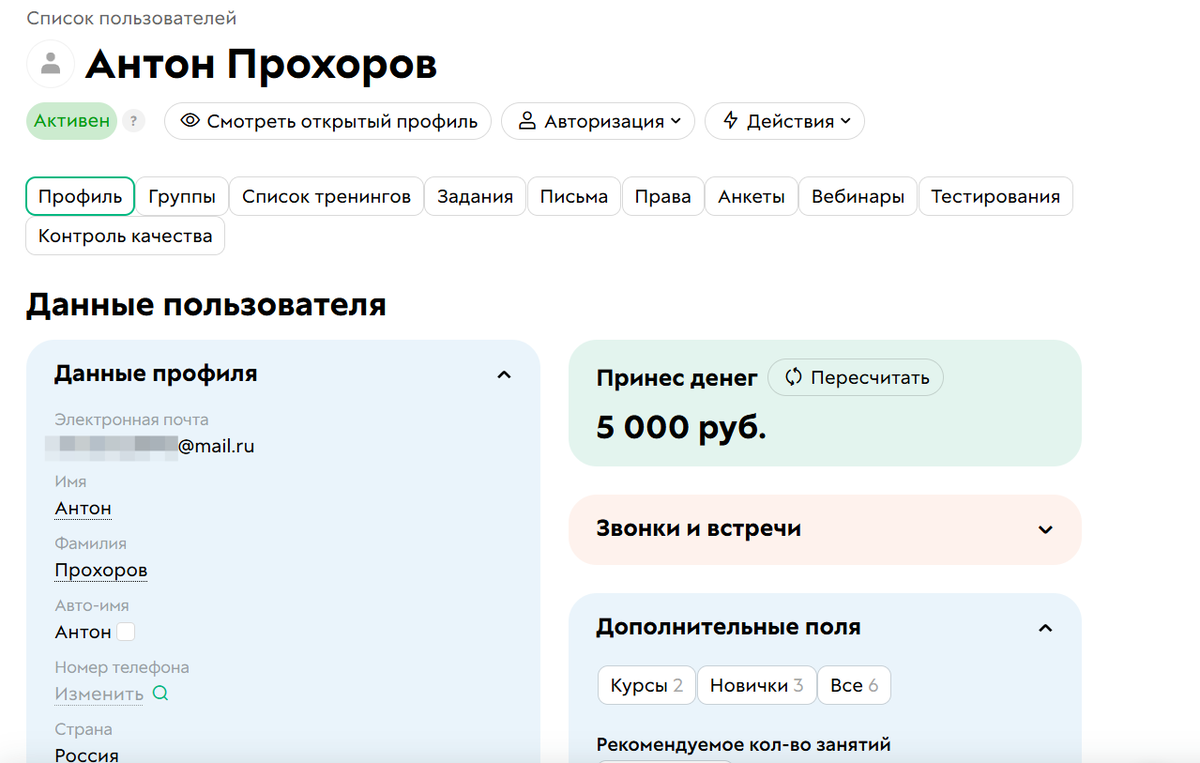Viewport: 1200px width, 763px height.
Task: Switch to the "Группы" tab
Action: coord(182,196)
